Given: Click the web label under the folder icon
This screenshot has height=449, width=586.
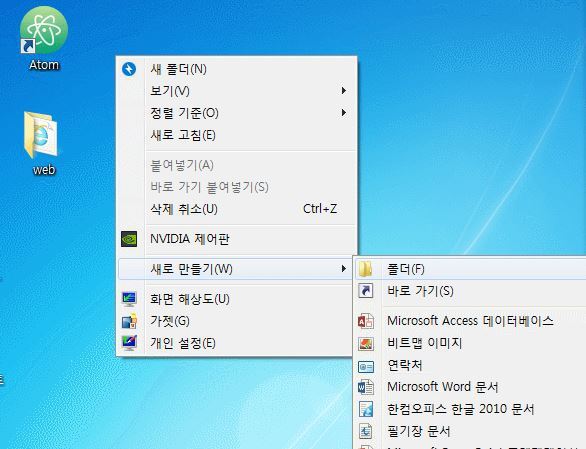Looking at the screenshot, I should pos(44,170).
